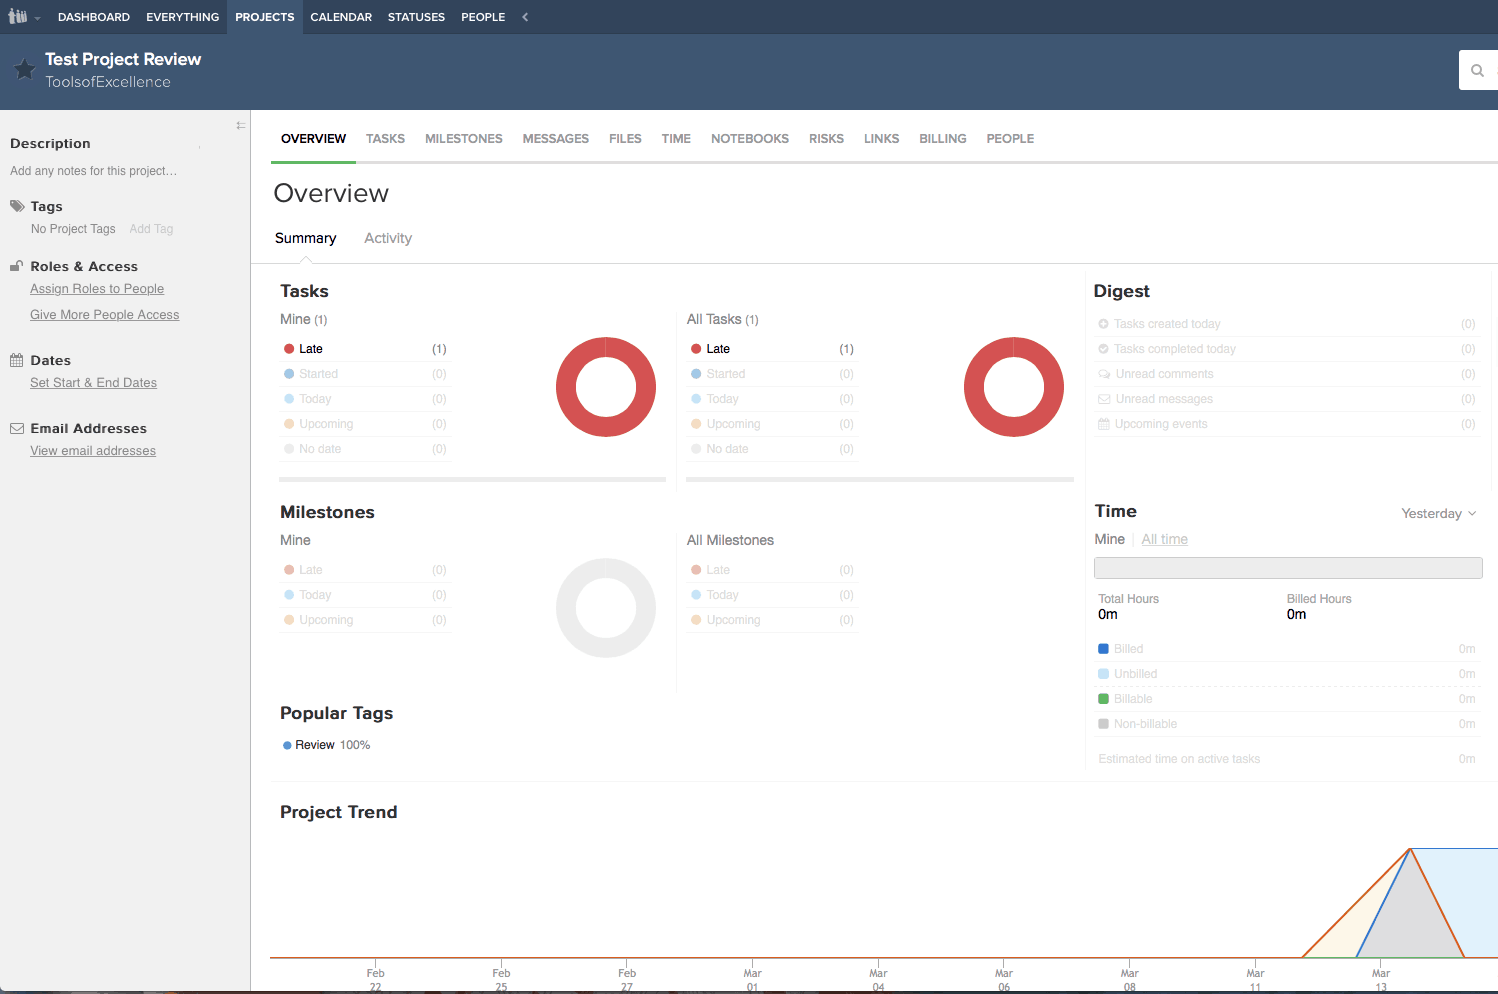Click the star icon beside the project title
This screenshot has height=994, width=1498.
[24, 68]
